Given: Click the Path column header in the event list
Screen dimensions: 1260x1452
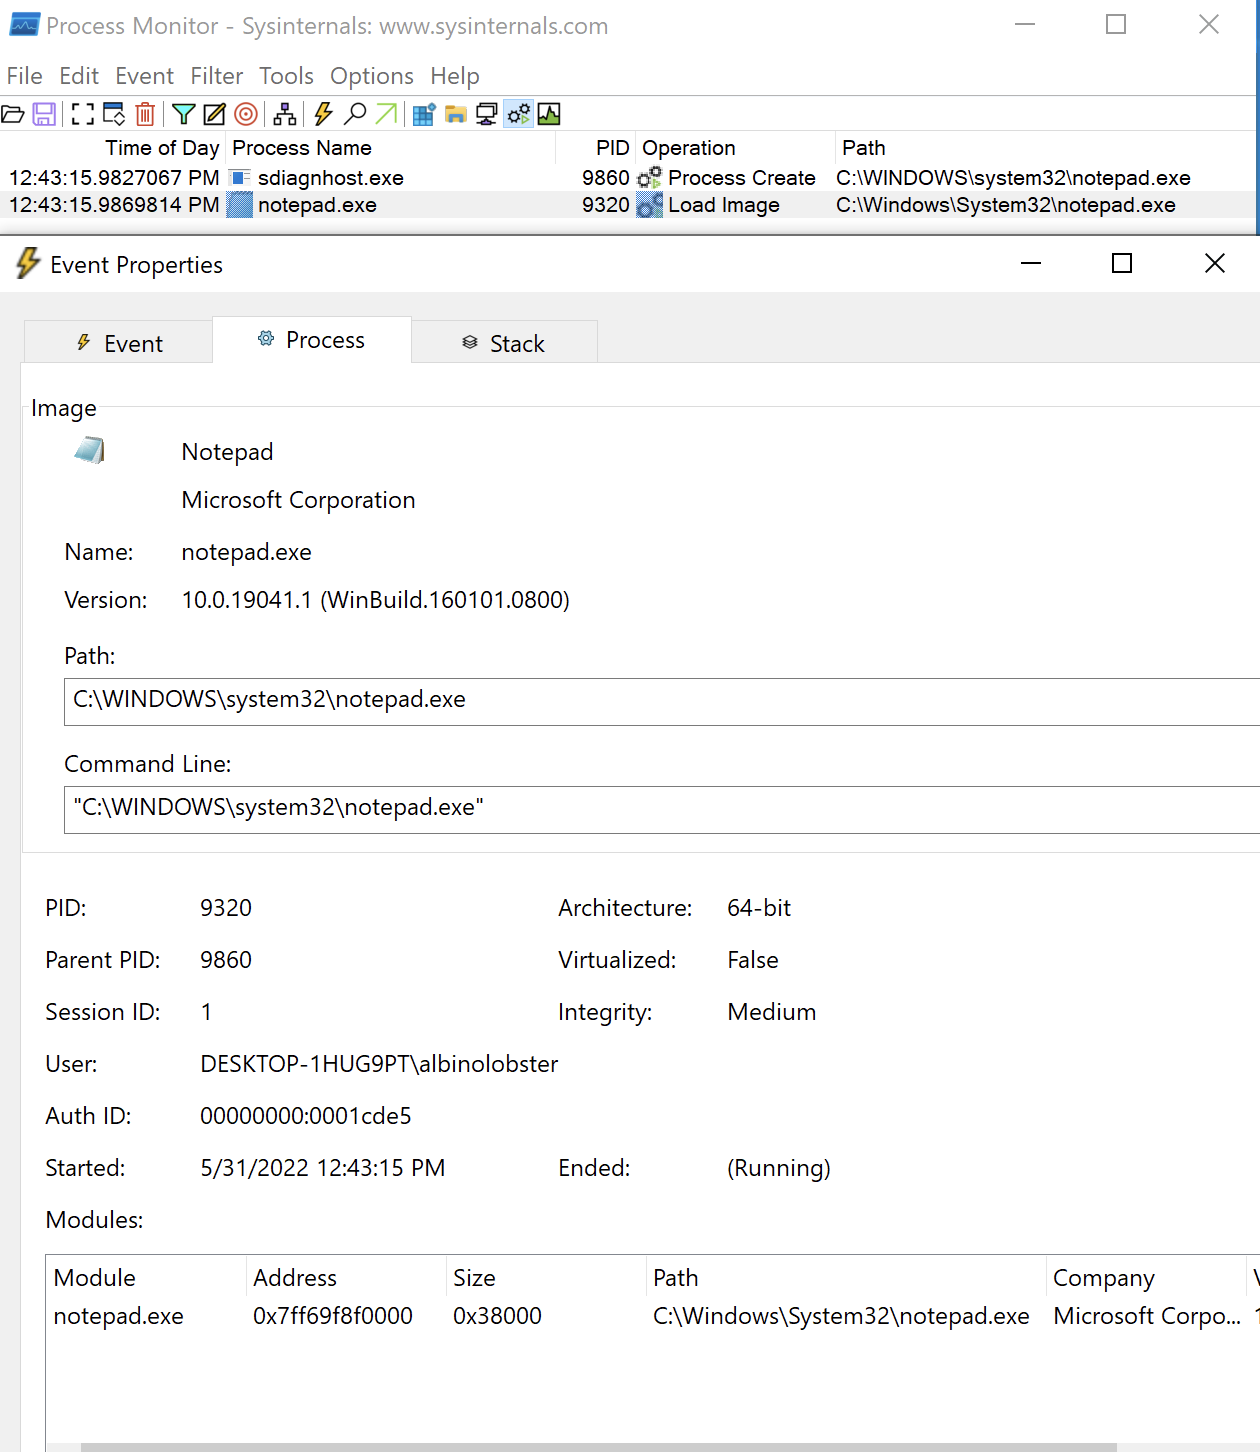Looking at the screenshot, I should click(1047, 148).
